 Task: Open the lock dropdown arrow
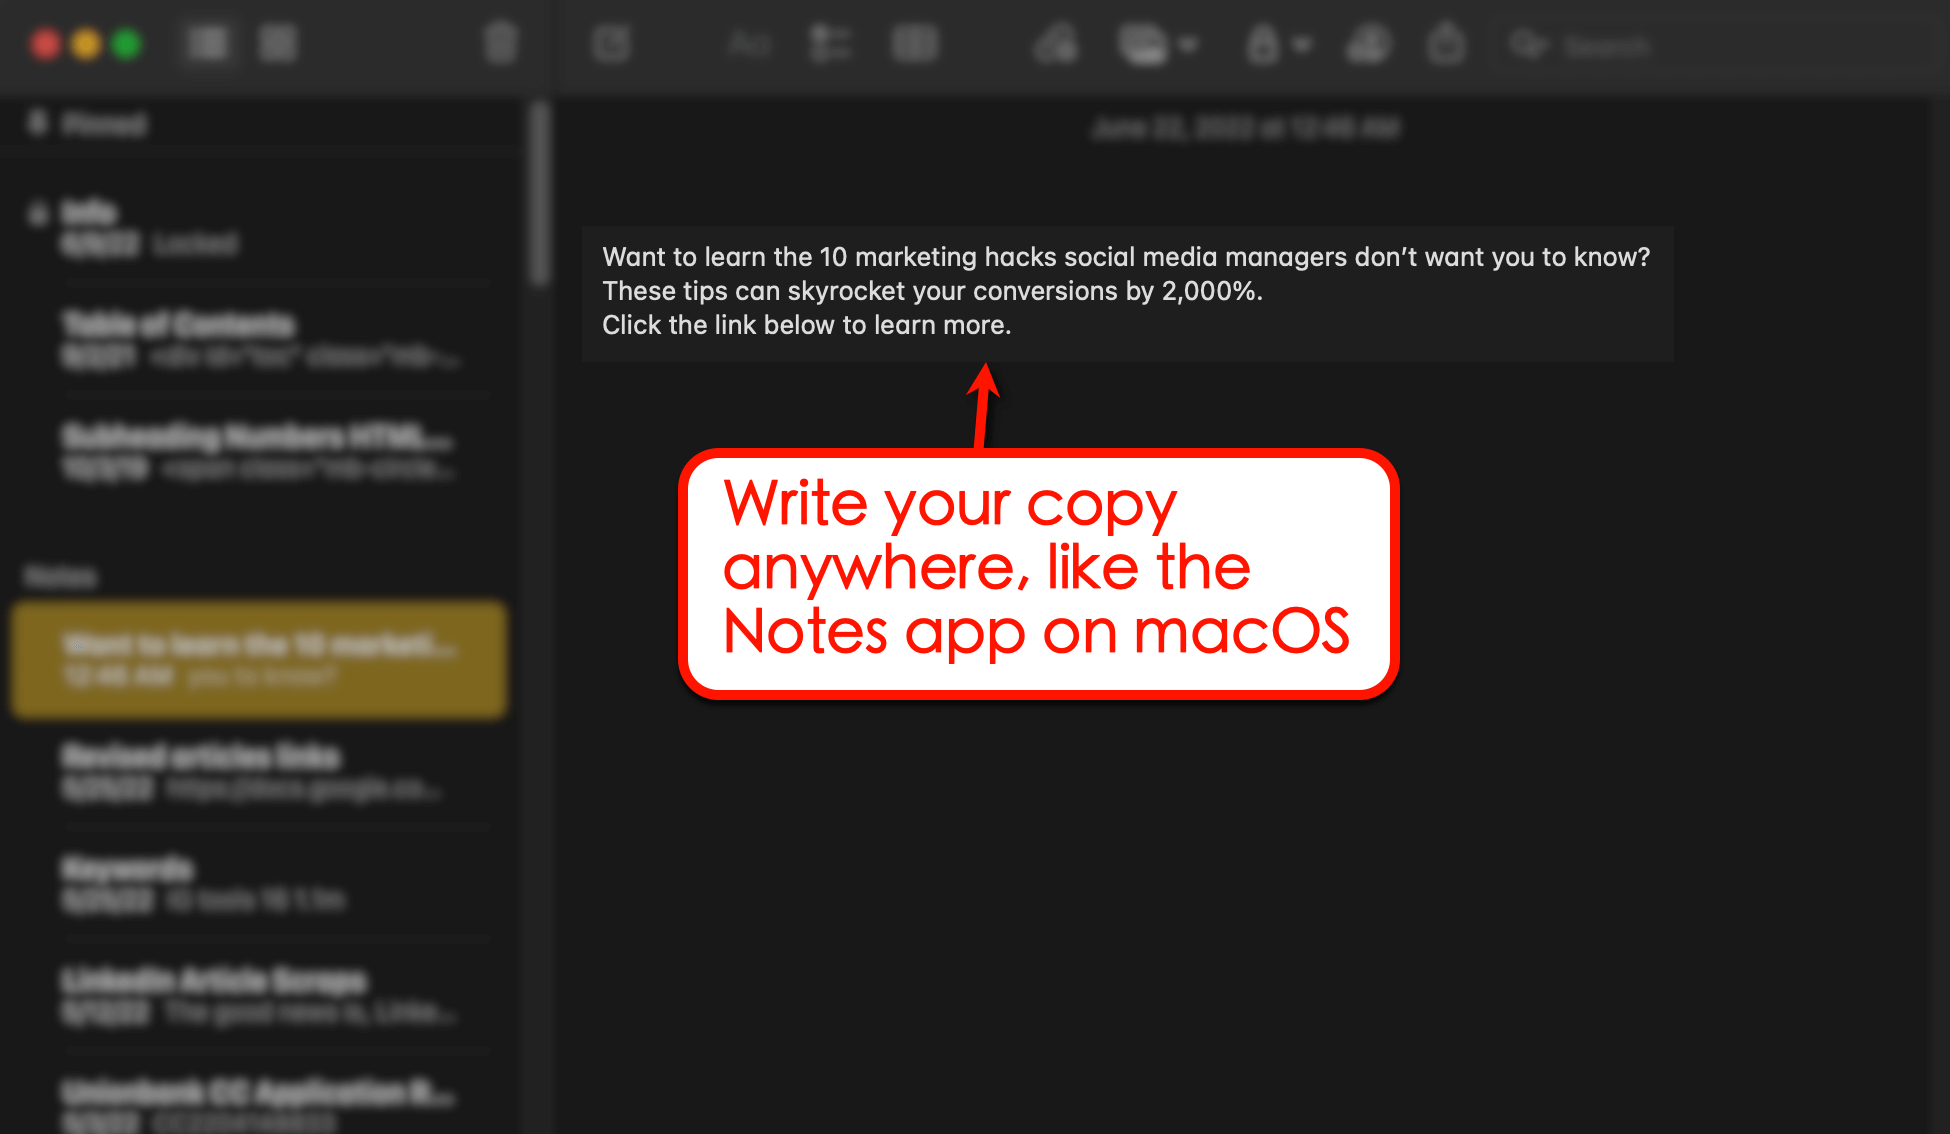tap(1302, 44)
